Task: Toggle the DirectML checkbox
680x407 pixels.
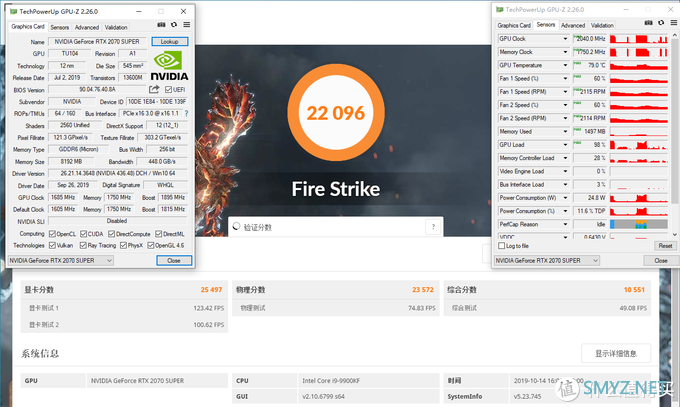Action: (159, 234)
